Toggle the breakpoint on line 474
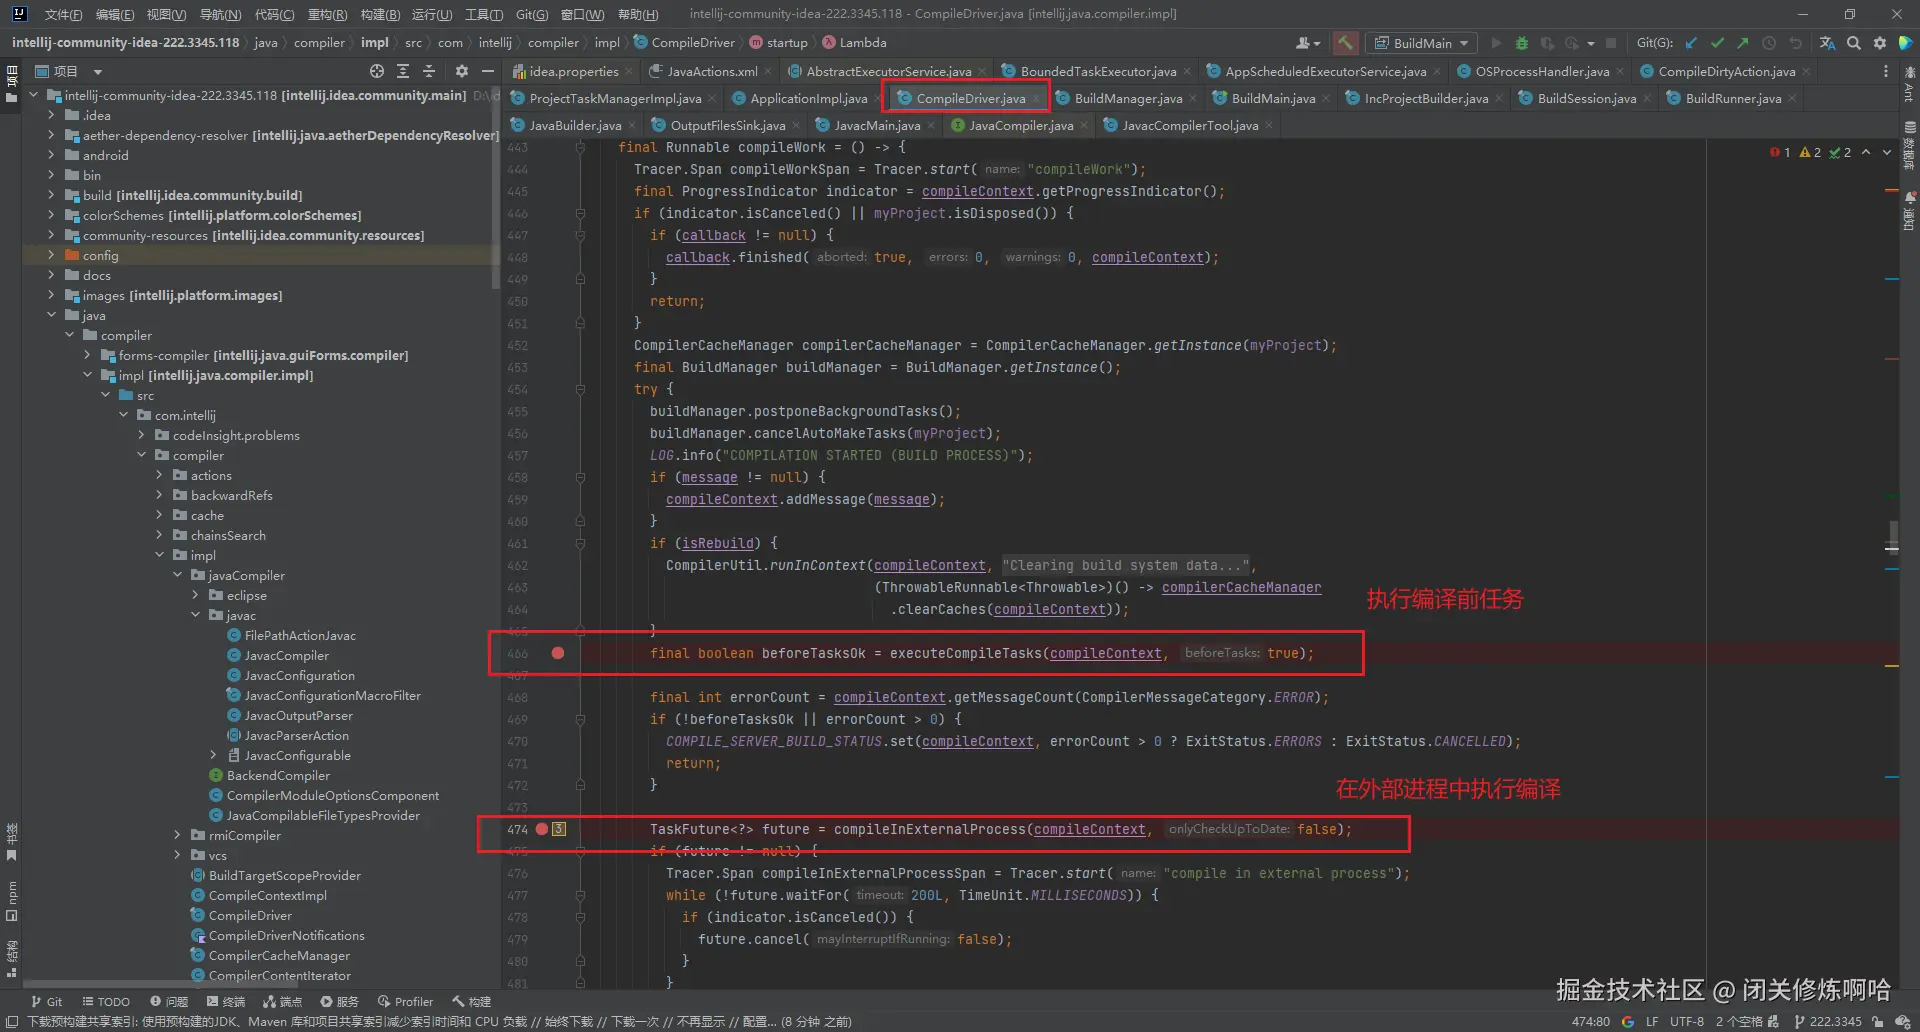The image size is (1920, 1032). [x=542, y=829]
